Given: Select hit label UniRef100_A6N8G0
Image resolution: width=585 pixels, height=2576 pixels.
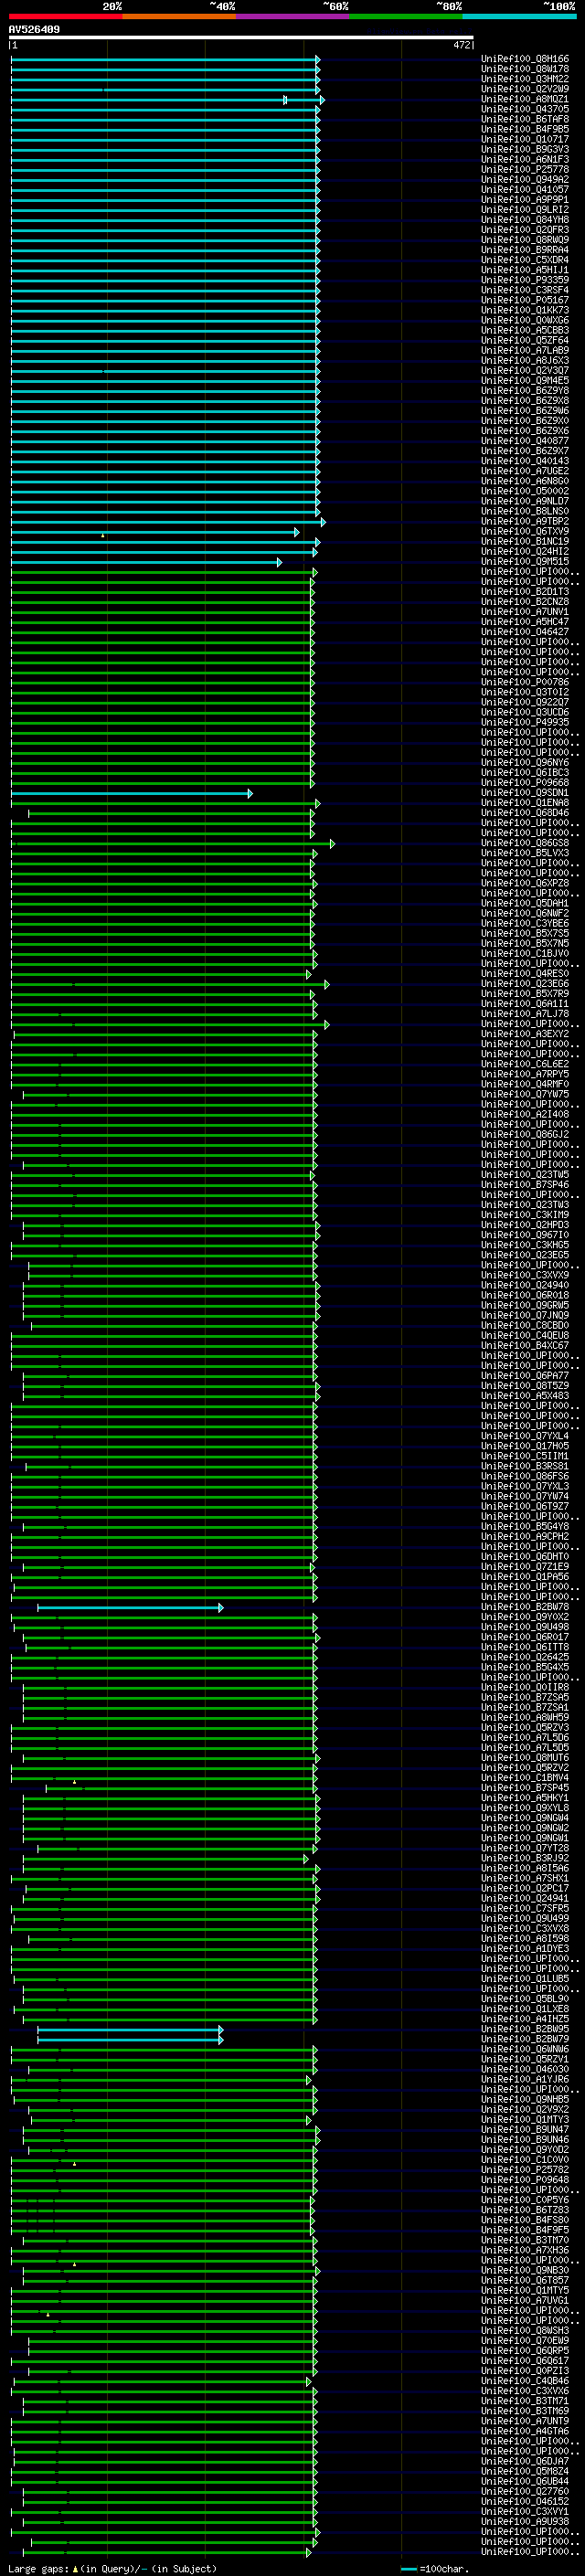Looking at the screenshot, I should pos(525,481).
